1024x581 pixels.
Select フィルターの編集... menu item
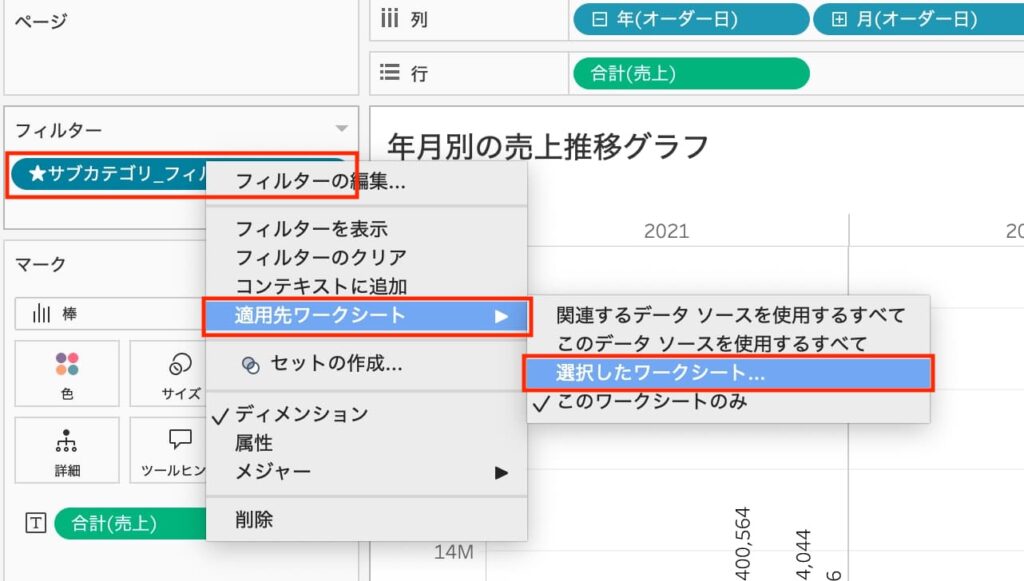point(320,182)
